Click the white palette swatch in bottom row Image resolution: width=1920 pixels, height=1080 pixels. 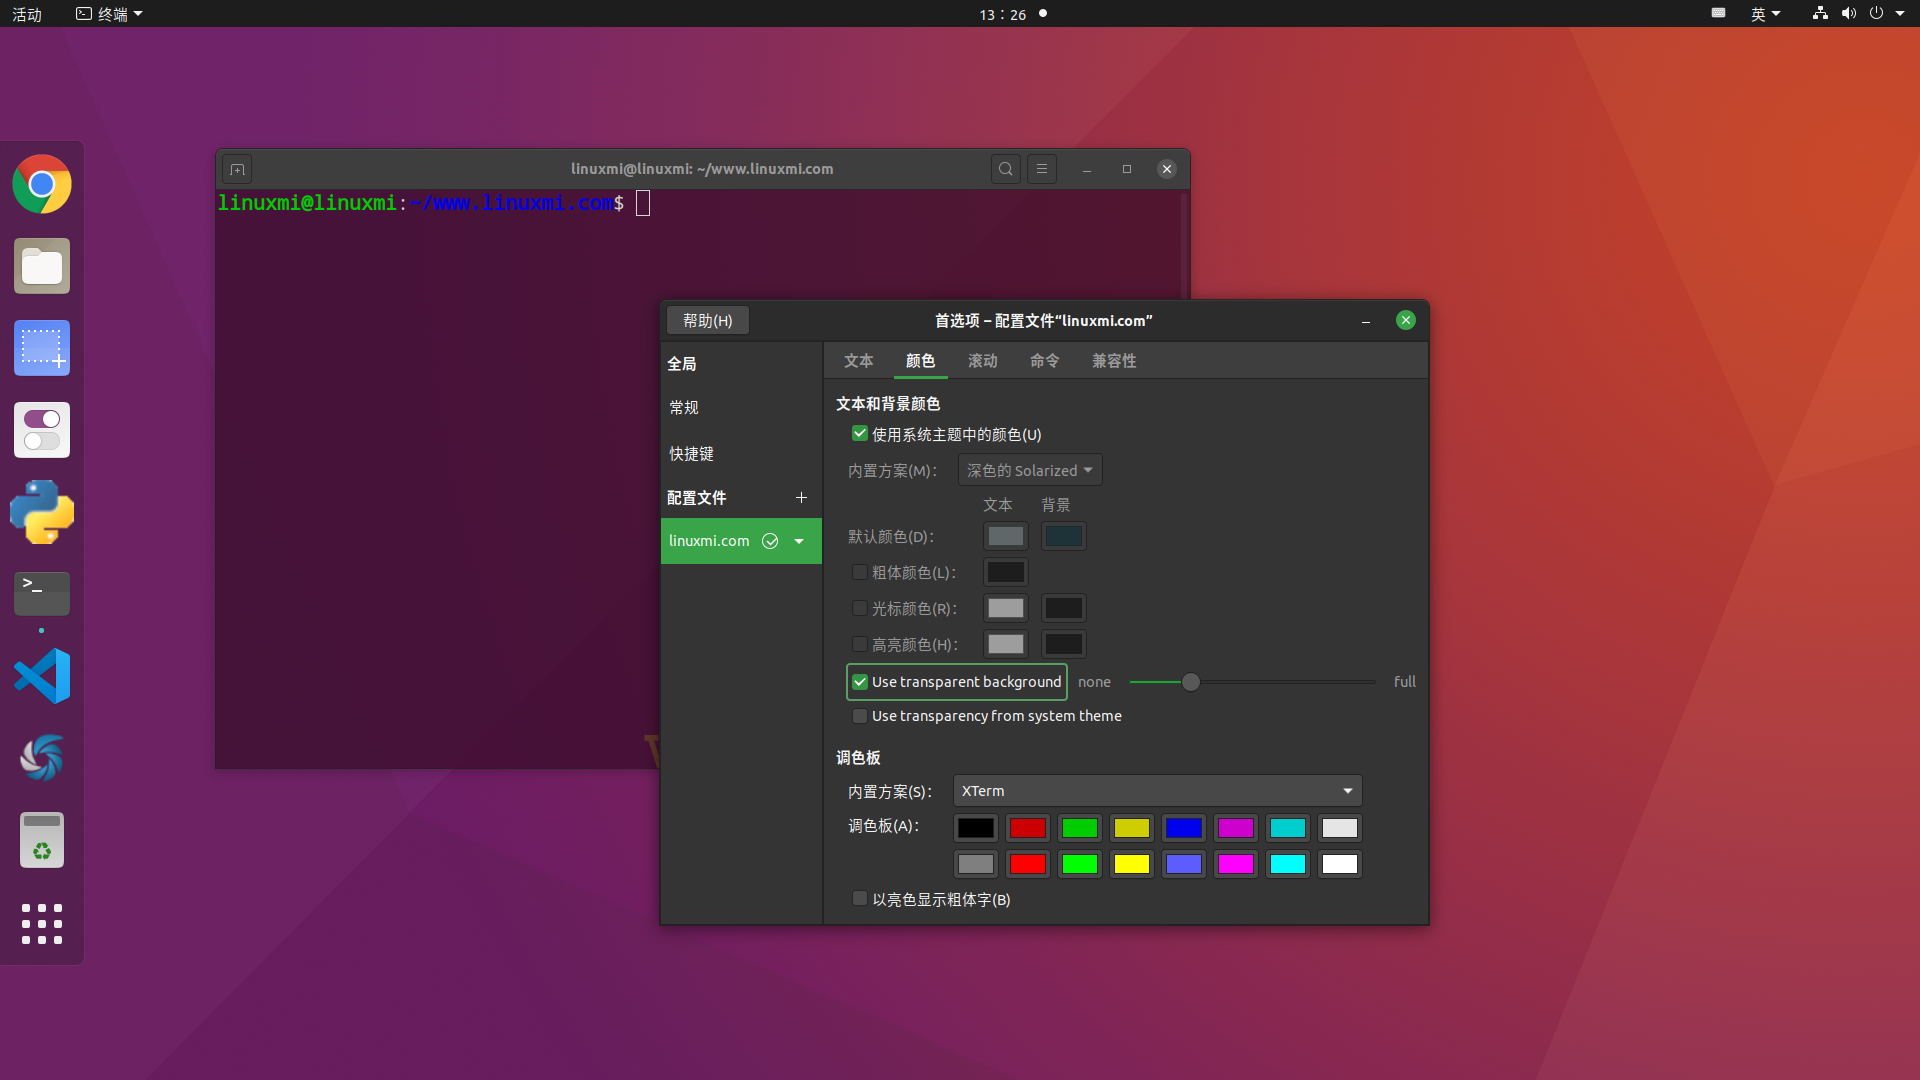point(1340,864)
